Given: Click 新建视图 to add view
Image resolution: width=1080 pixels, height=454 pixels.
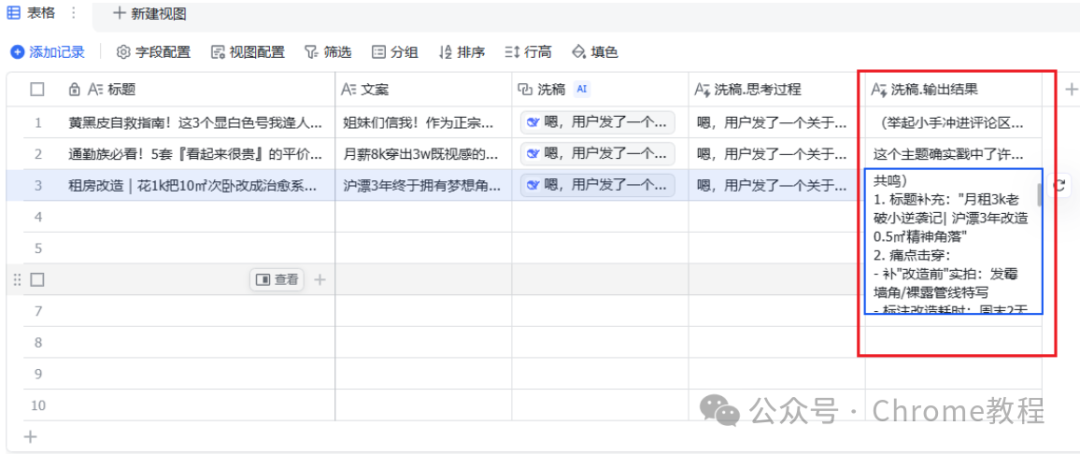Looking at the screenshot, I should click(149, 13).
